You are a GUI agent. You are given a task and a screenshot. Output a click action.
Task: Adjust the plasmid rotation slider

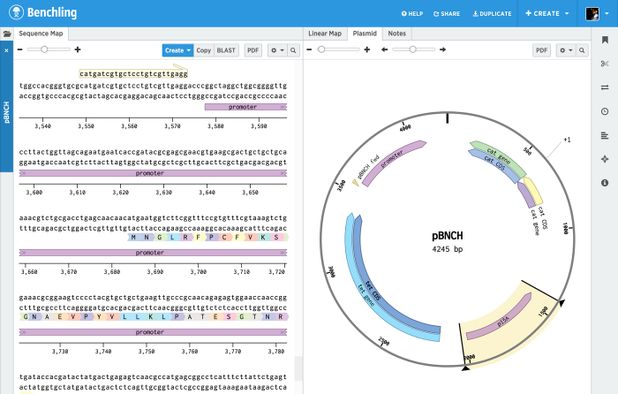pyautogui.click(x=413, y=49)
